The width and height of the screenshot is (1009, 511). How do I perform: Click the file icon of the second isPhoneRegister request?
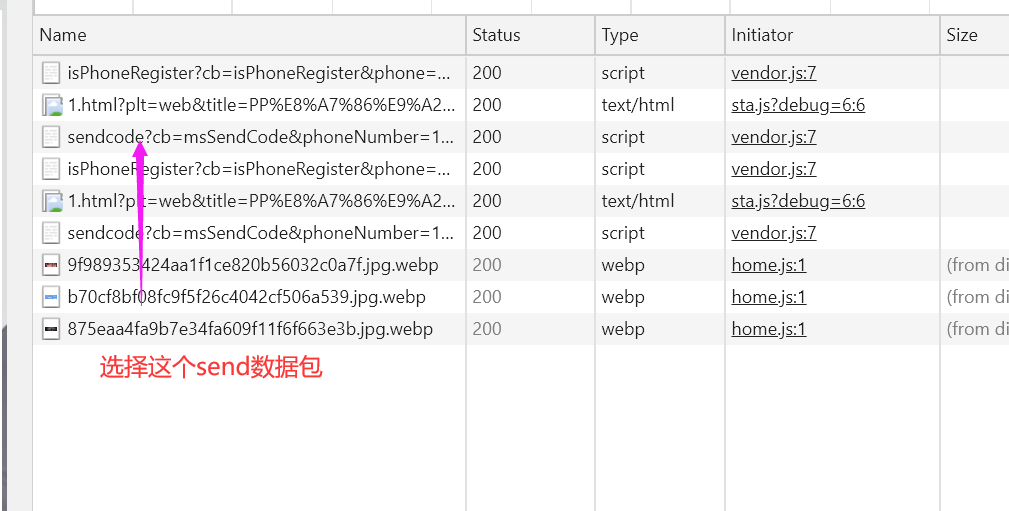click(51, 169)
